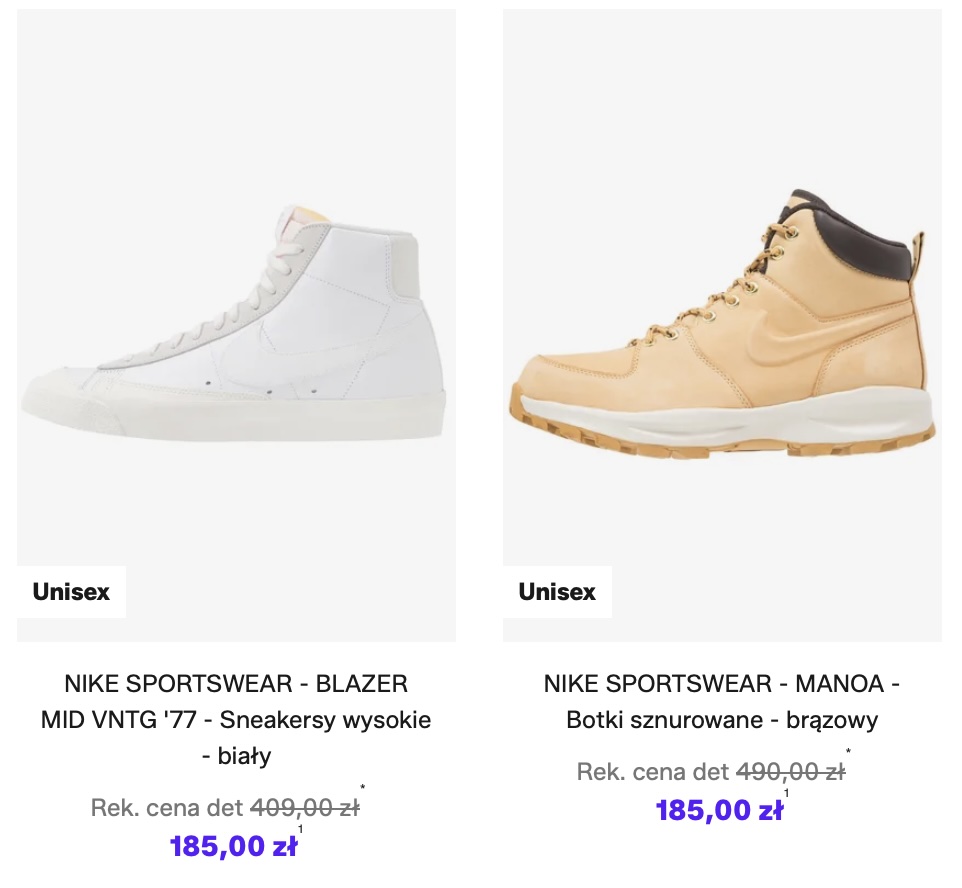
Task: Click the crossed-out 409,00 zł price
Action: 304,808
